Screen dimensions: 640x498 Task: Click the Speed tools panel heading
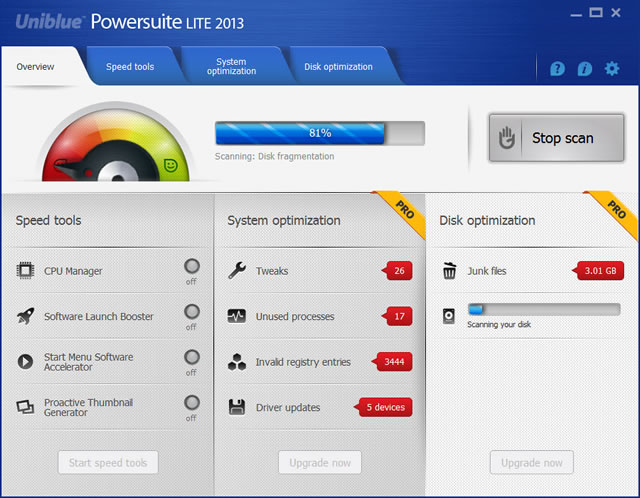tap(49, 220)
